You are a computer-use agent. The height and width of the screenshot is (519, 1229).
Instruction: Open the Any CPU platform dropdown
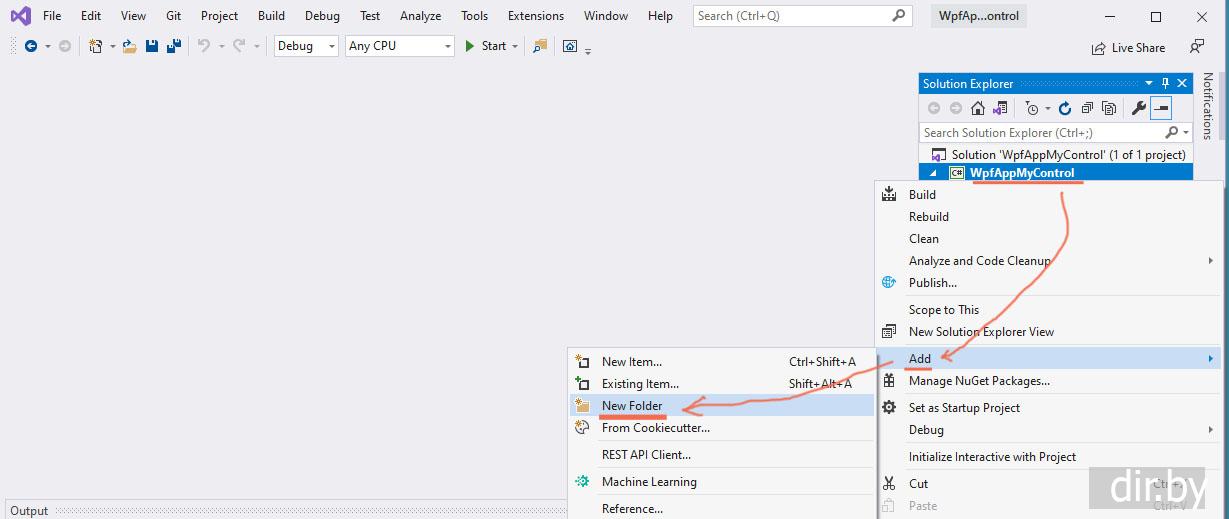400,46
